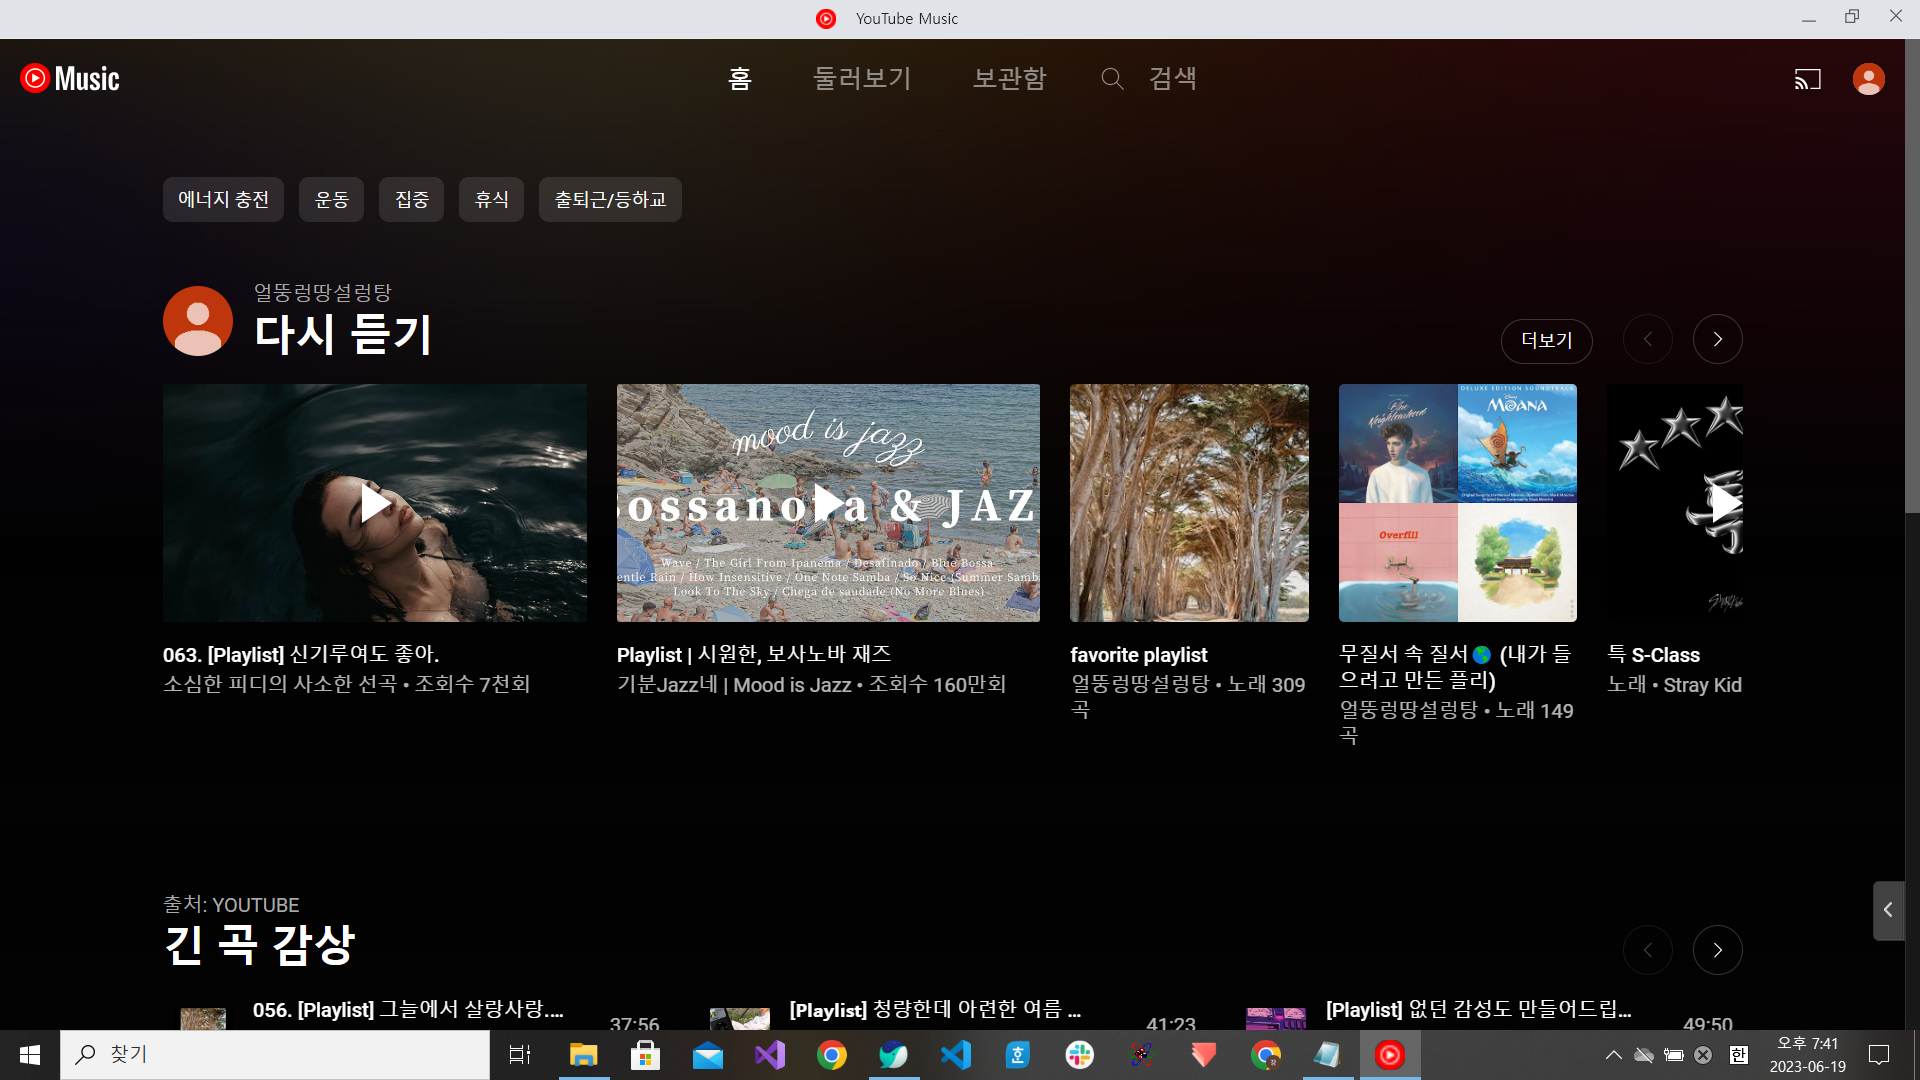Select the 집중 mood chip
The width and height of the screenshot is (1920, 1080).
411,200
